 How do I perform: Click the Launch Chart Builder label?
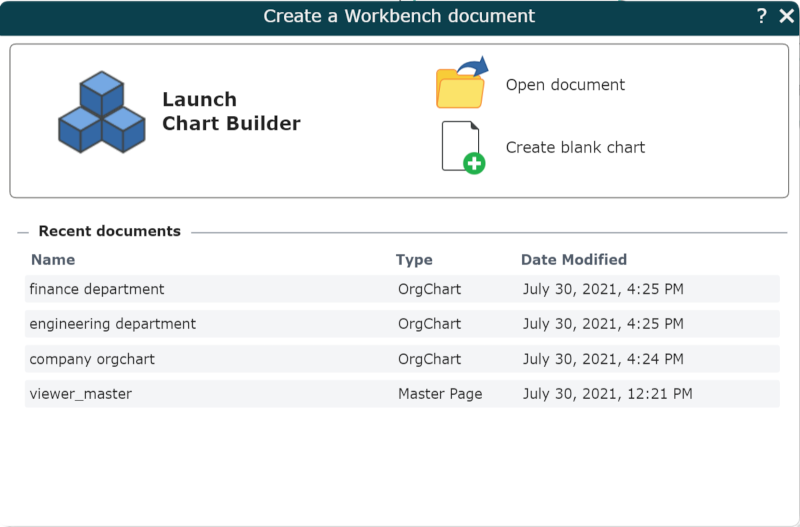pyautogui.click(x=231, y=112)
